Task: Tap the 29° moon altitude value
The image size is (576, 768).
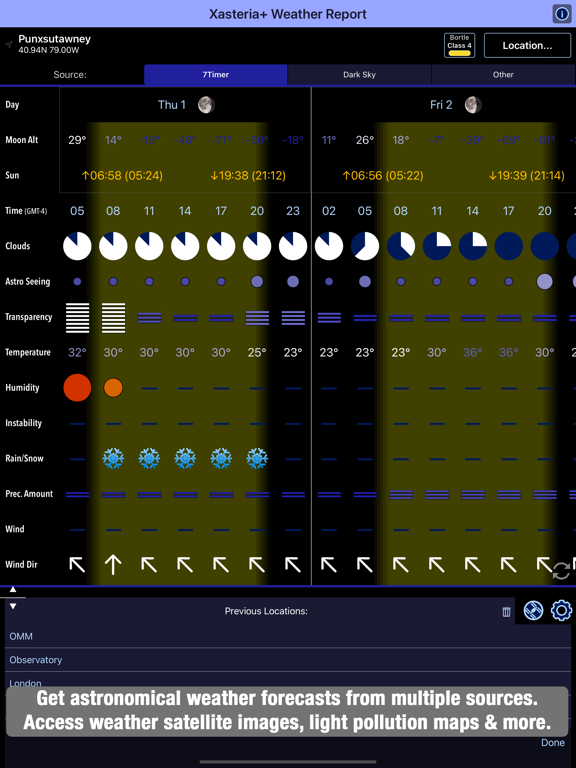Action: (x=77, y=140)
